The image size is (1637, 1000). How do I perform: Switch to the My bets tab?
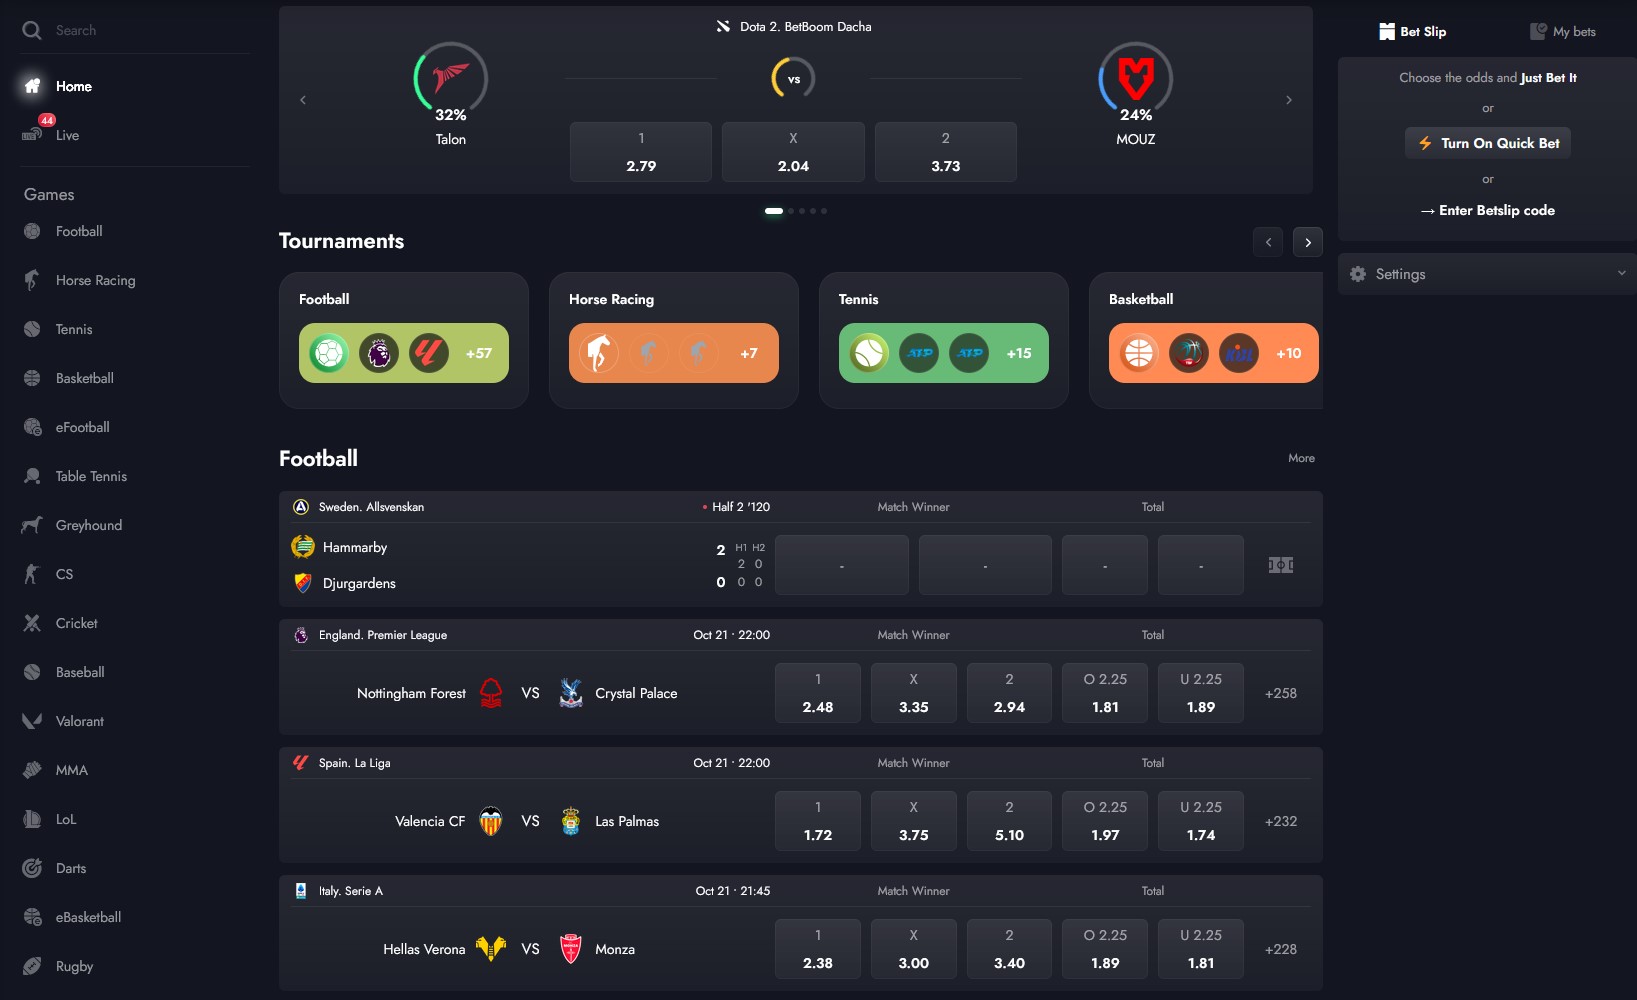tap(1563, 32)
